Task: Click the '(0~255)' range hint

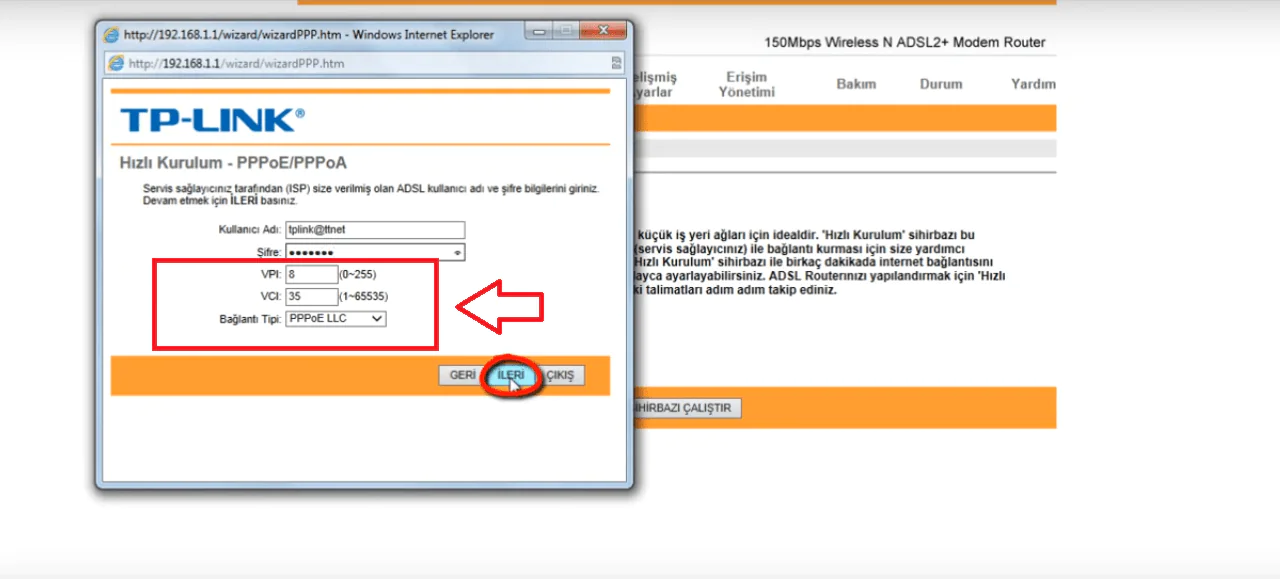Action: [x=358, y=274]
